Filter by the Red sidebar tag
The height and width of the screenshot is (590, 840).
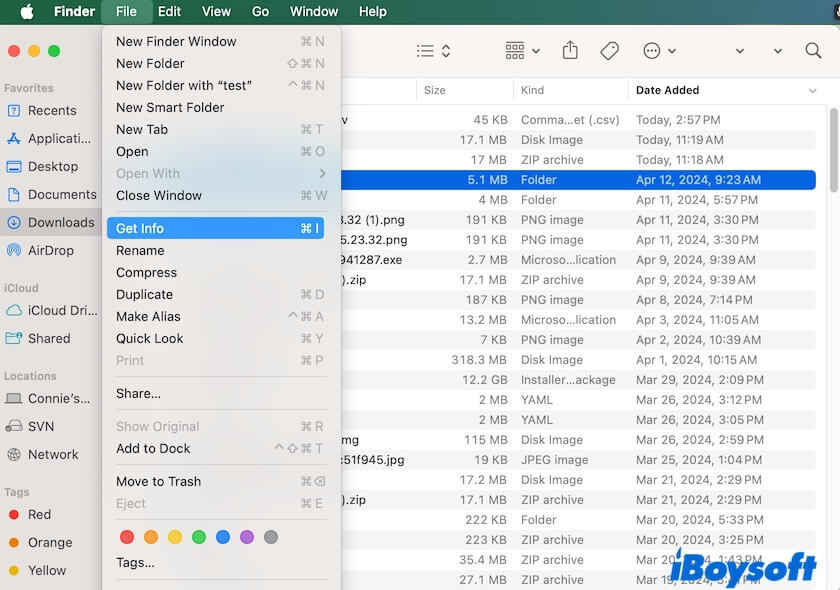pos(31,514)
